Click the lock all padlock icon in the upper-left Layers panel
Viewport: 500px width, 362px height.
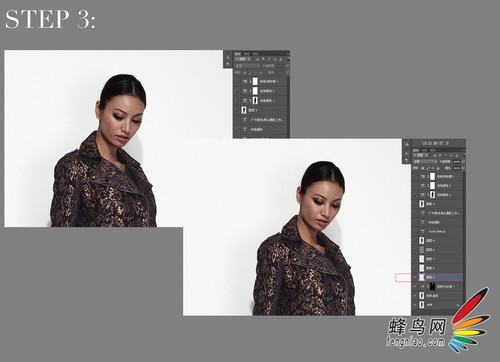261,73
